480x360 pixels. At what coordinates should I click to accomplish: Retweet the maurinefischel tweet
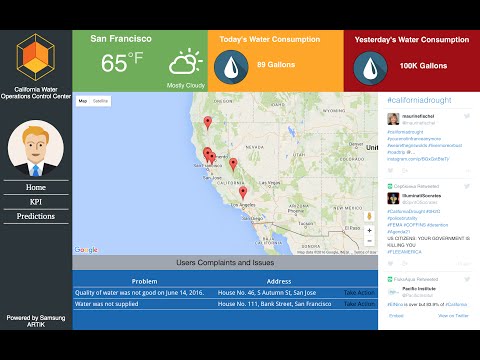click(405, 171)
